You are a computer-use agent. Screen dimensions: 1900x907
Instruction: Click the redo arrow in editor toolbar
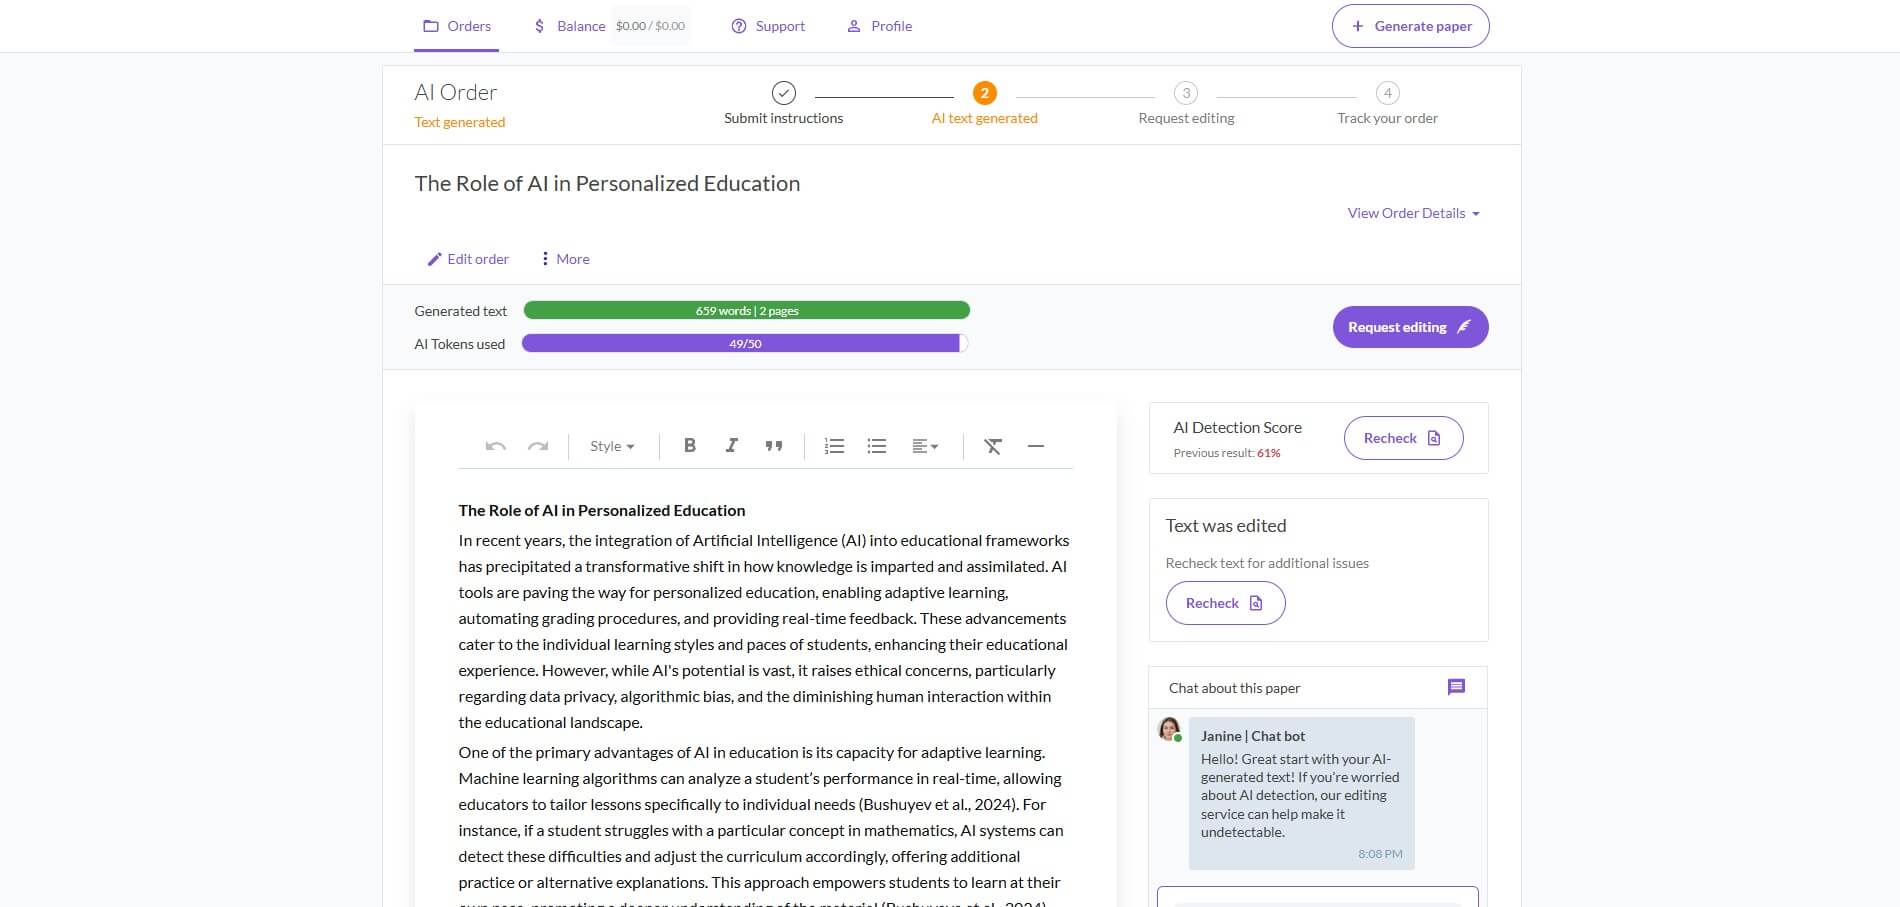(x=538, y=446)
